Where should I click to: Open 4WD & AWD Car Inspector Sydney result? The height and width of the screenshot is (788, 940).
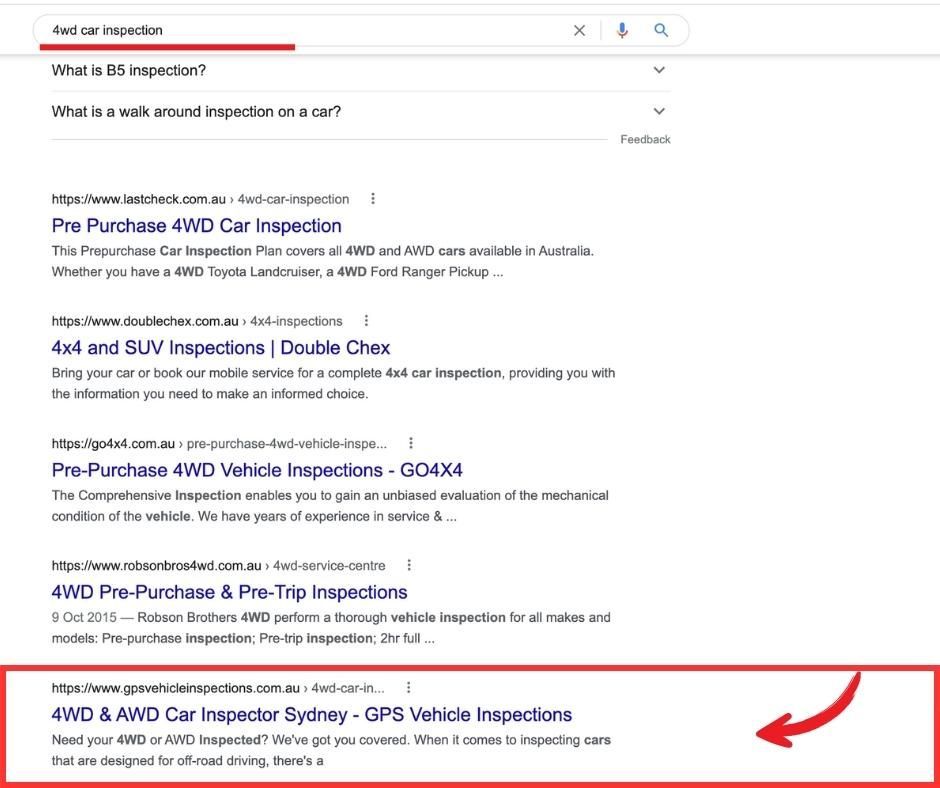pos(312,715)
